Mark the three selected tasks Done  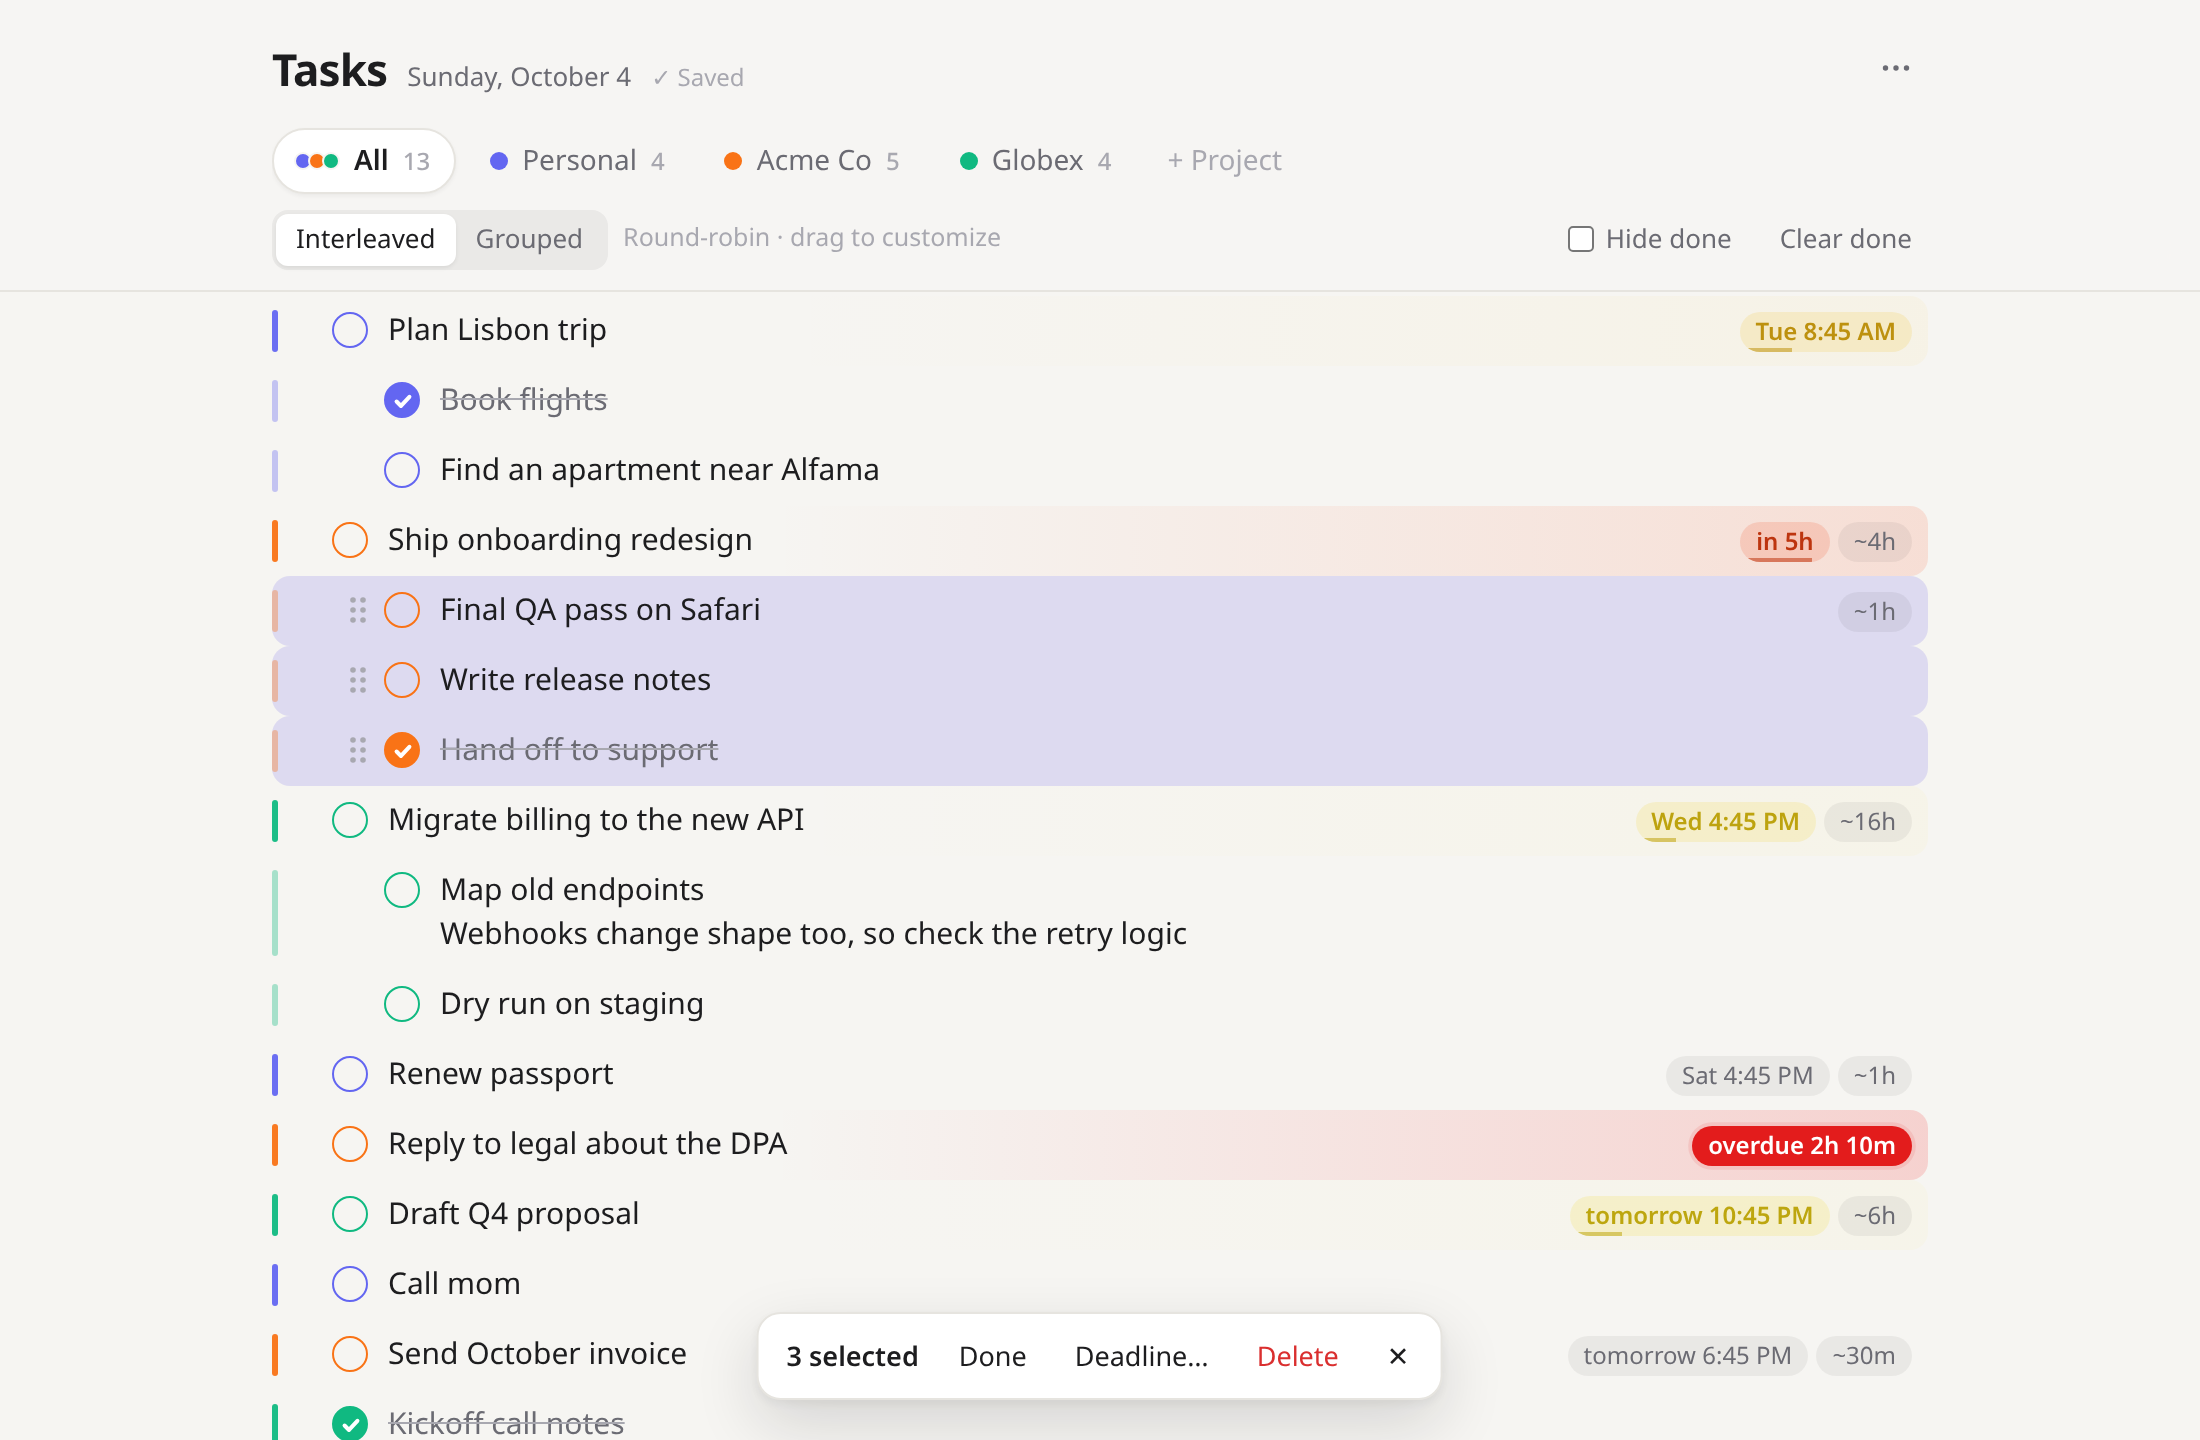(x=992, y=1356)
